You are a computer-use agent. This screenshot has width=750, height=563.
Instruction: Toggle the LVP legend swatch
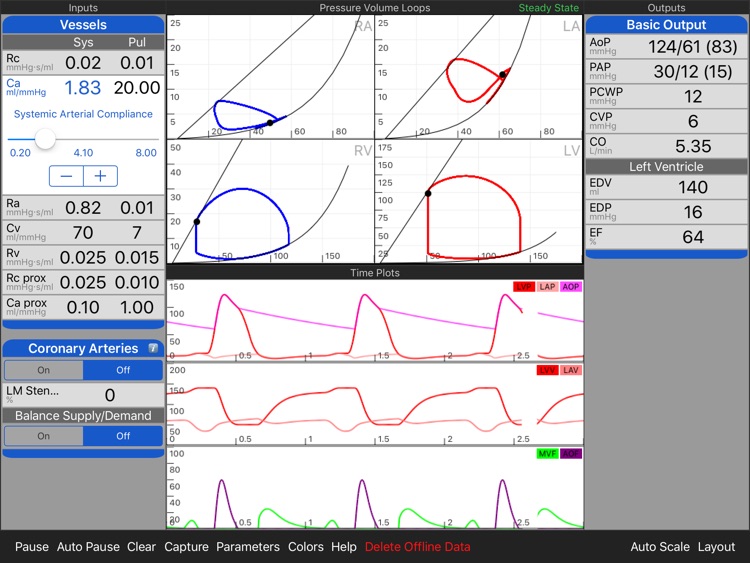(x=524, y=287)
